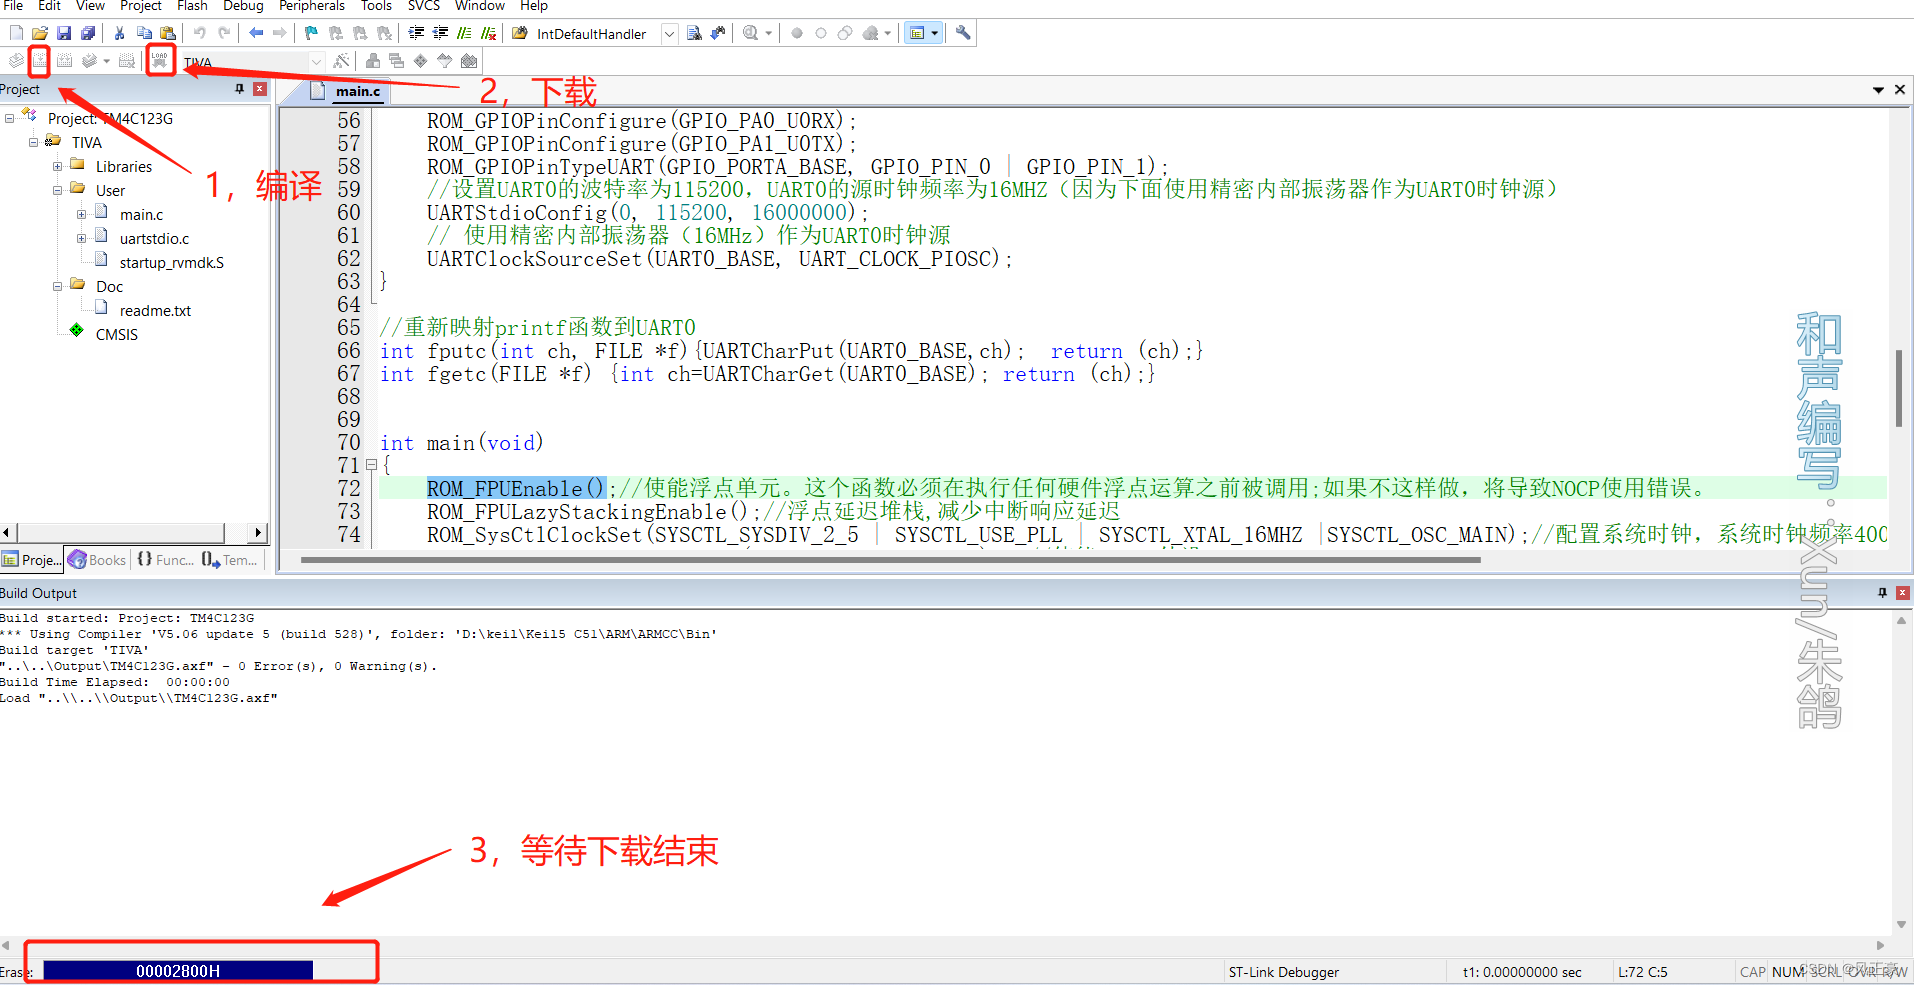Expand the main.c file node
This screenshot has height=985, width=1914.
point(81,214)
